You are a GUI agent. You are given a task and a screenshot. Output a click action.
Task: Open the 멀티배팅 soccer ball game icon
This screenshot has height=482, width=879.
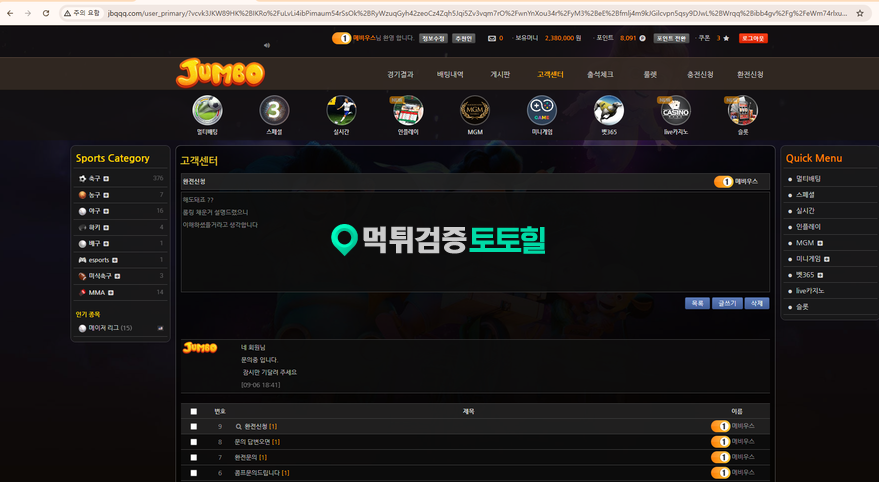tap(207, 110)
